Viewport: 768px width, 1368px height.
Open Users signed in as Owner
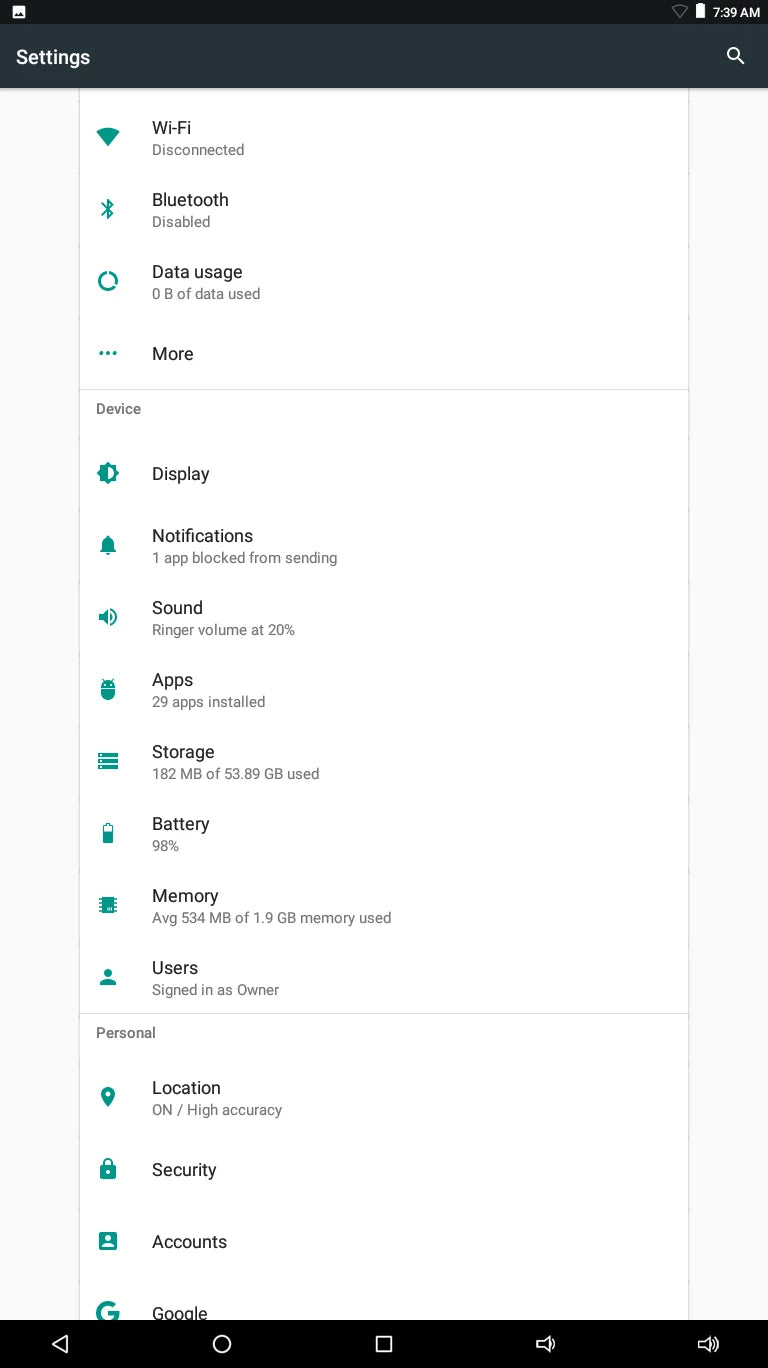384,977
